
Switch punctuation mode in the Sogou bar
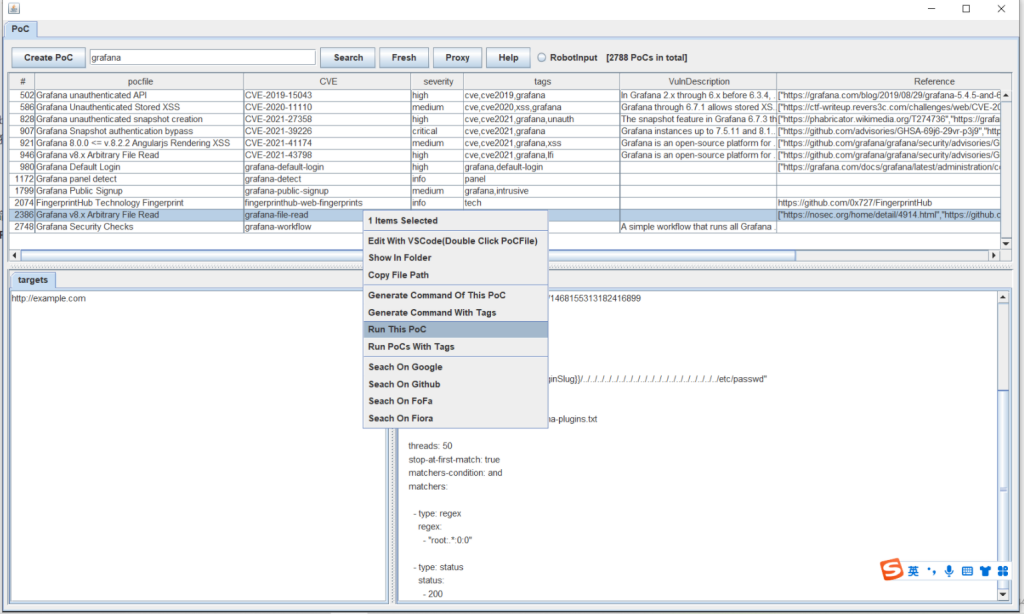click(x=931, y=571)
